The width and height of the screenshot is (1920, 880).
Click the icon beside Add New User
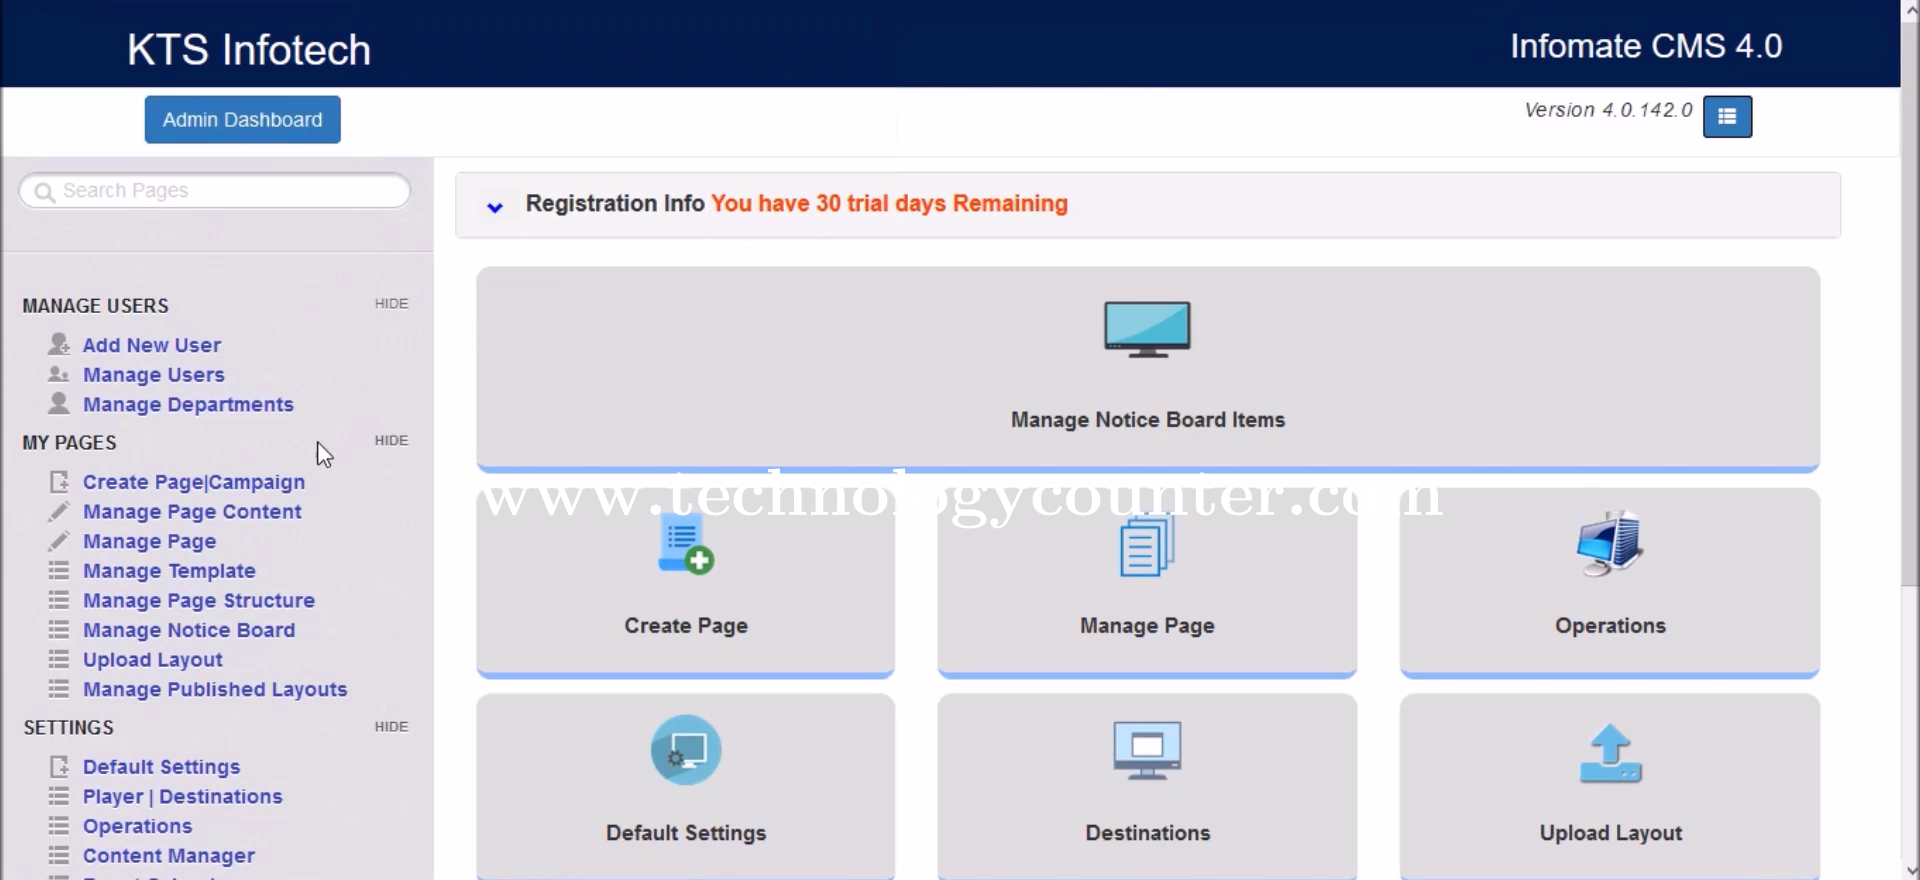tap(59, 344)
